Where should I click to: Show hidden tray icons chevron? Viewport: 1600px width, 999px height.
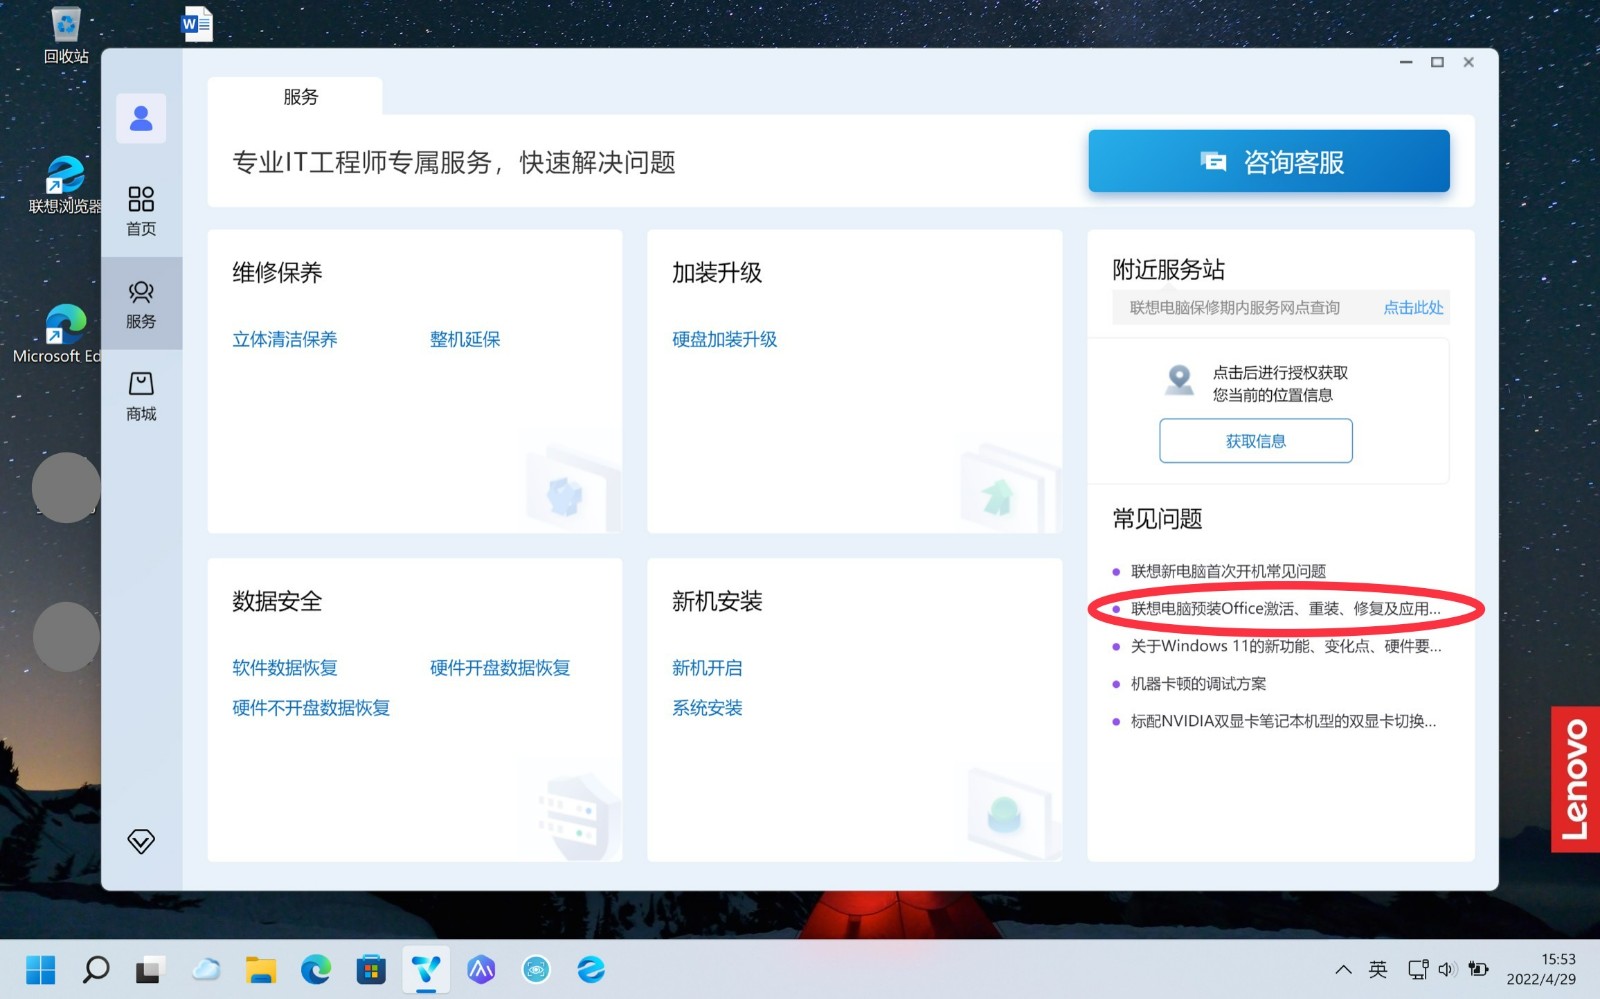click(1343, 969)
